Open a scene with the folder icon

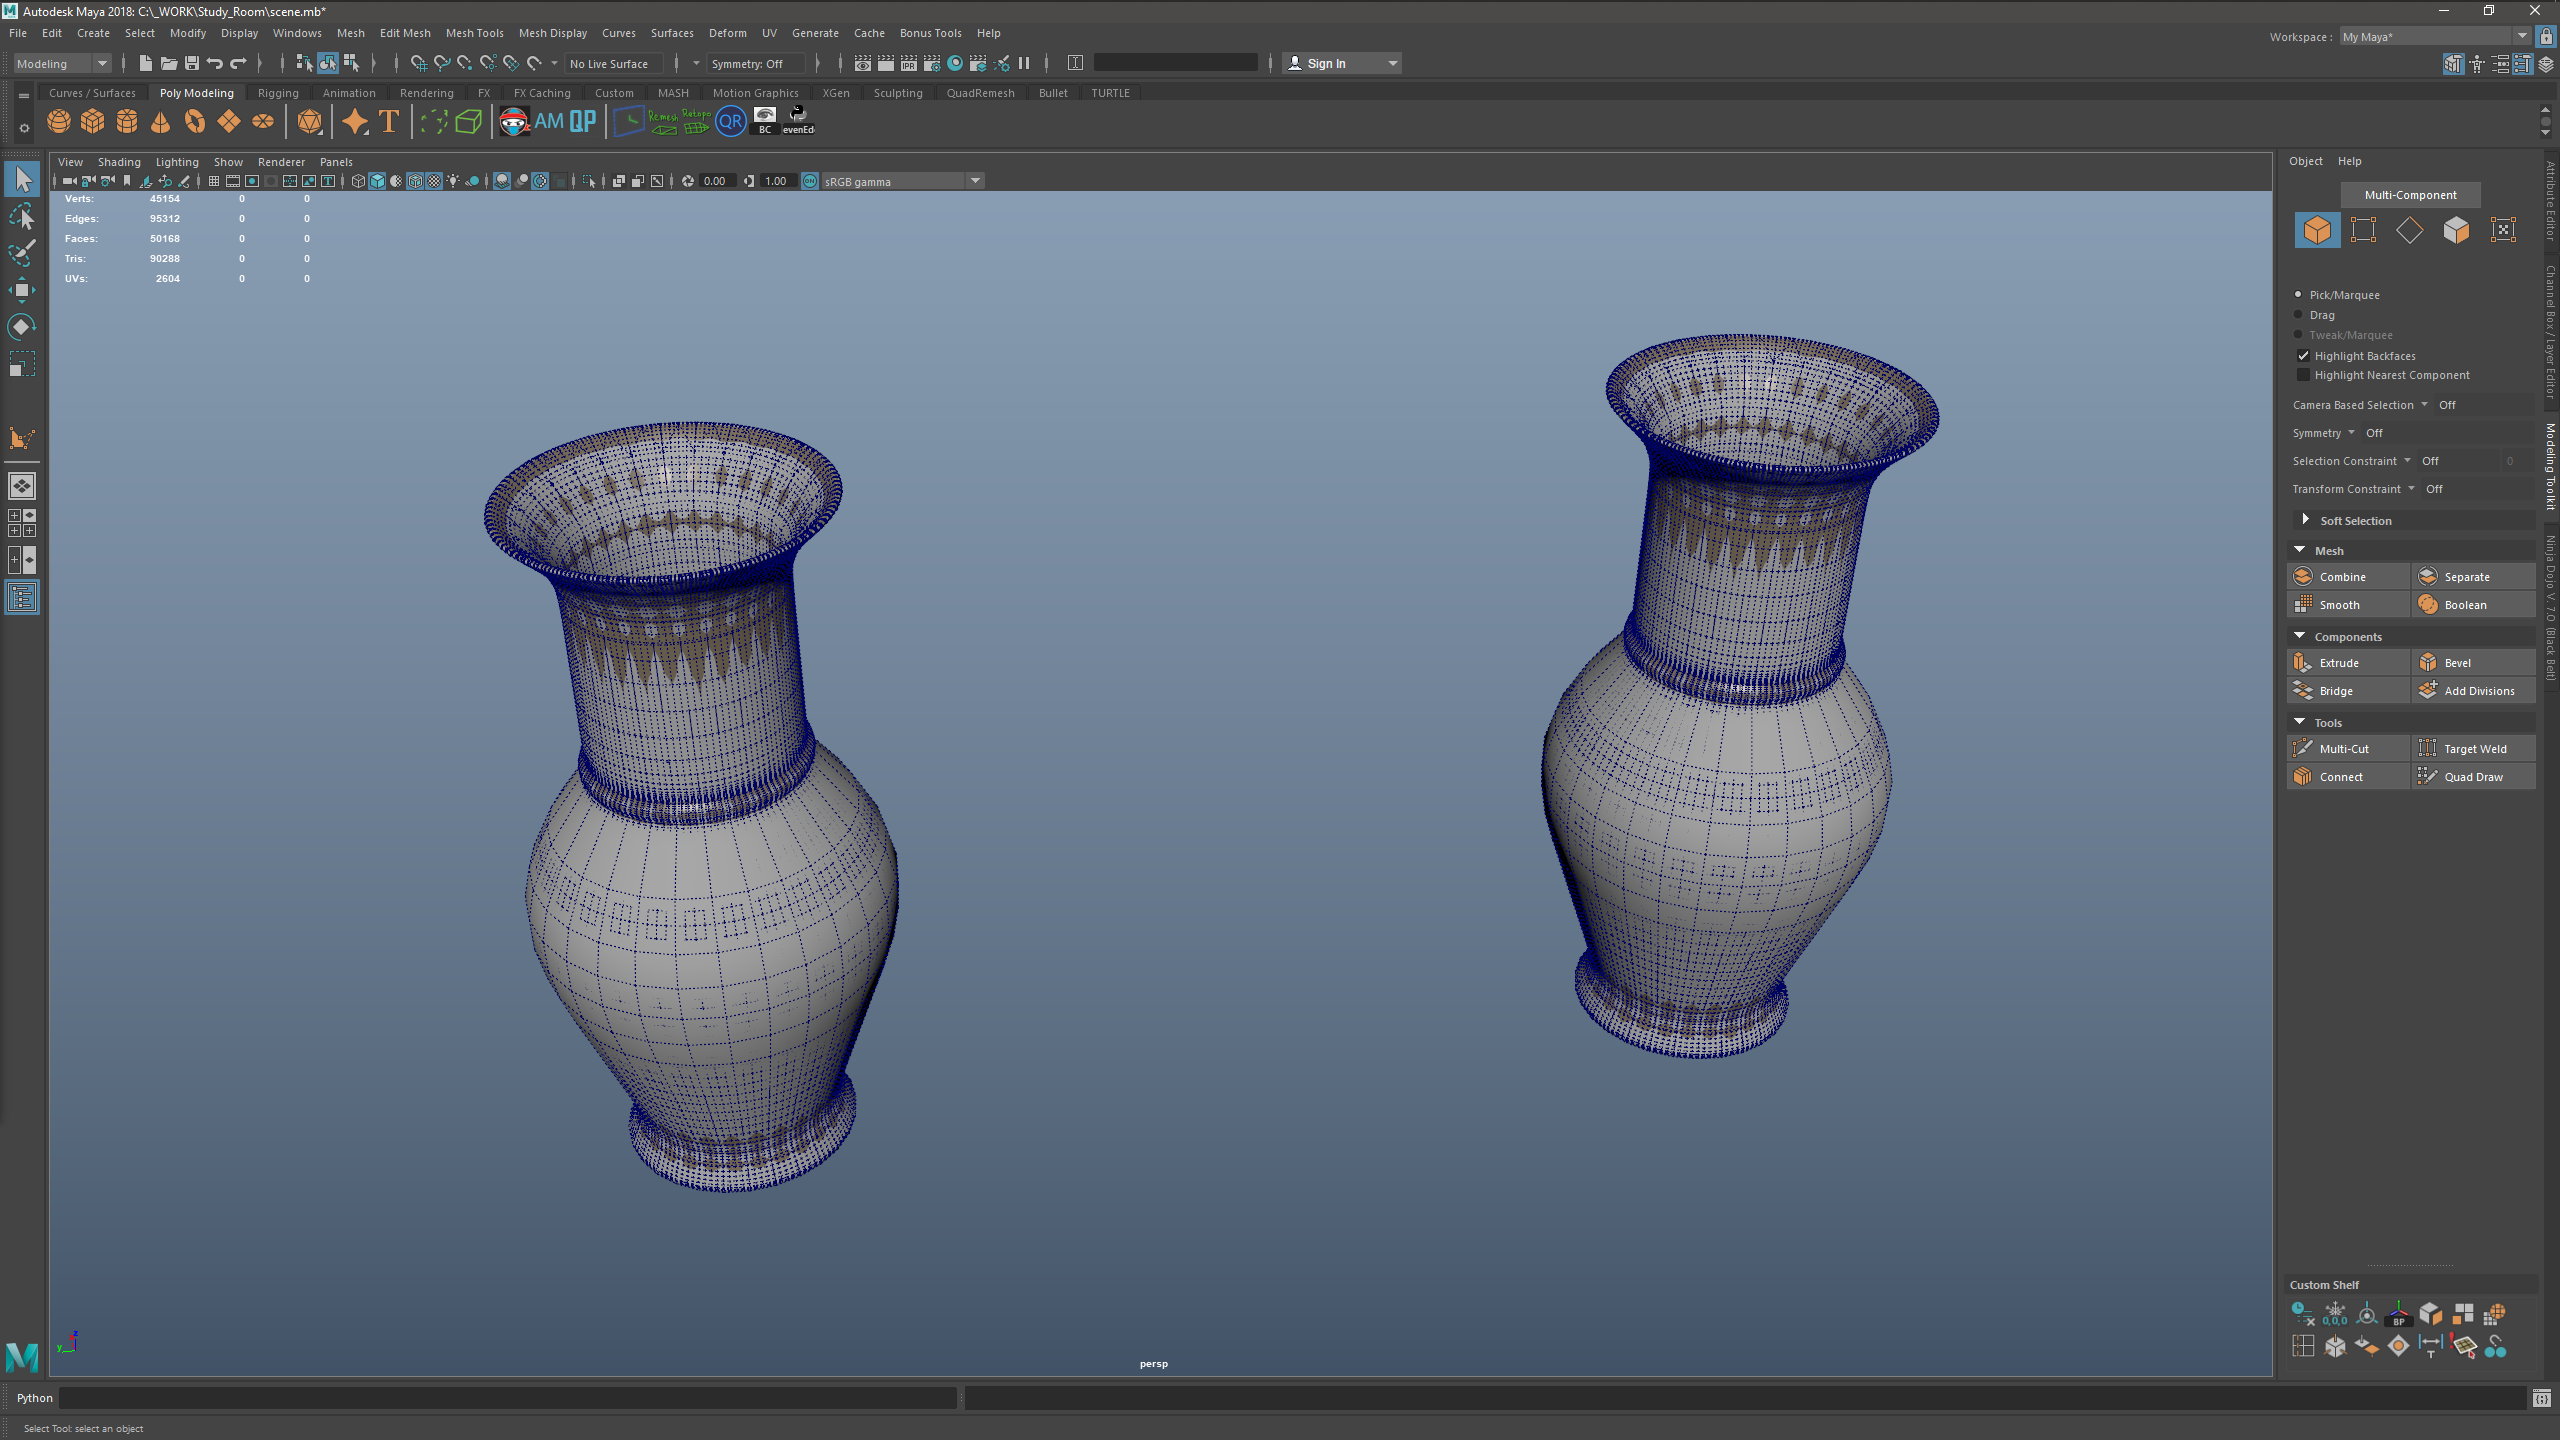(x=169, y=63)
